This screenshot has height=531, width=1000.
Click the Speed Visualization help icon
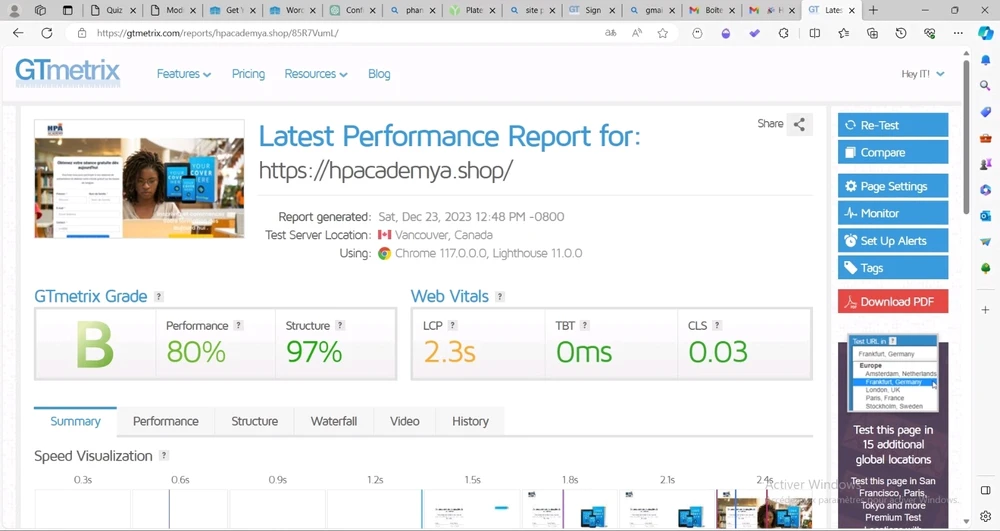[x=164, y=456]
